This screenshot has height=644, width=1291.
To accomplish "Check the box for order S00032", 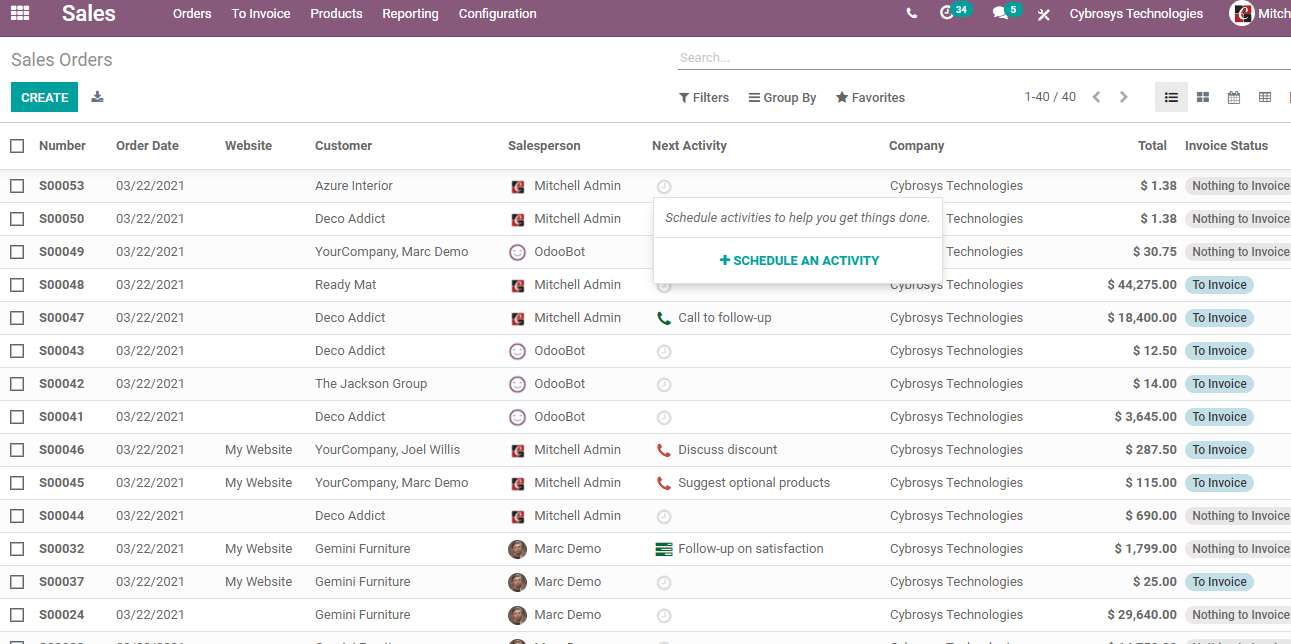I will pos(17,549).
